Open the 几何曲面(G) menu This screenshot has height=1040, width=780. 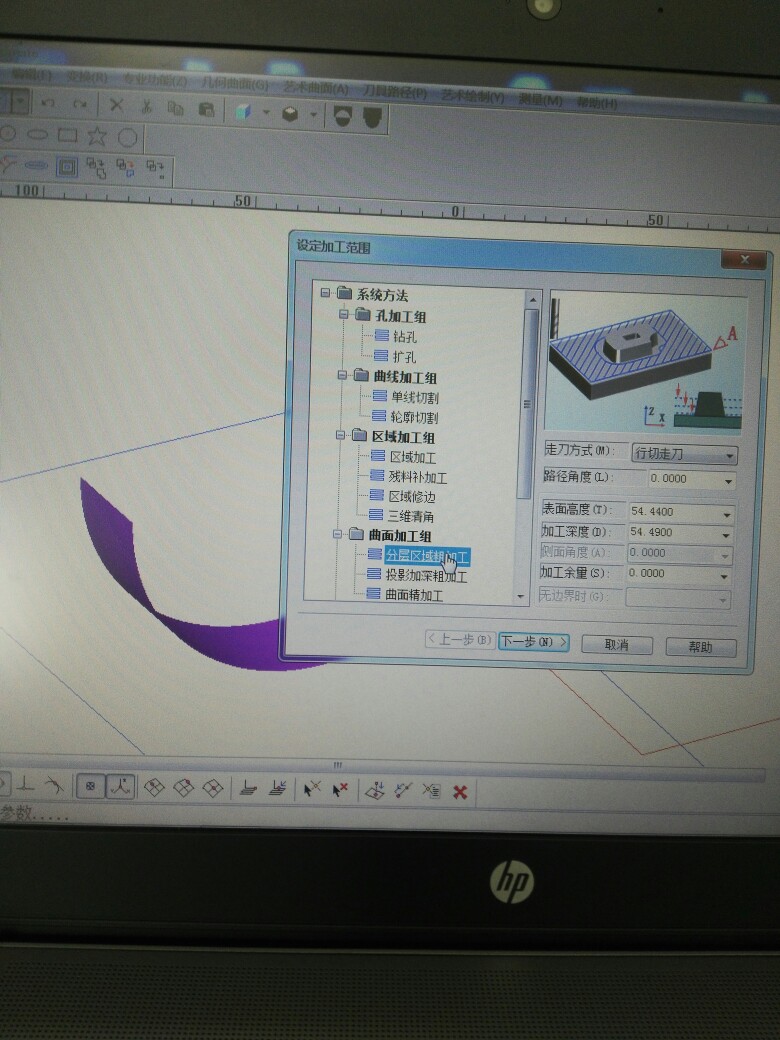pos(234,84)
